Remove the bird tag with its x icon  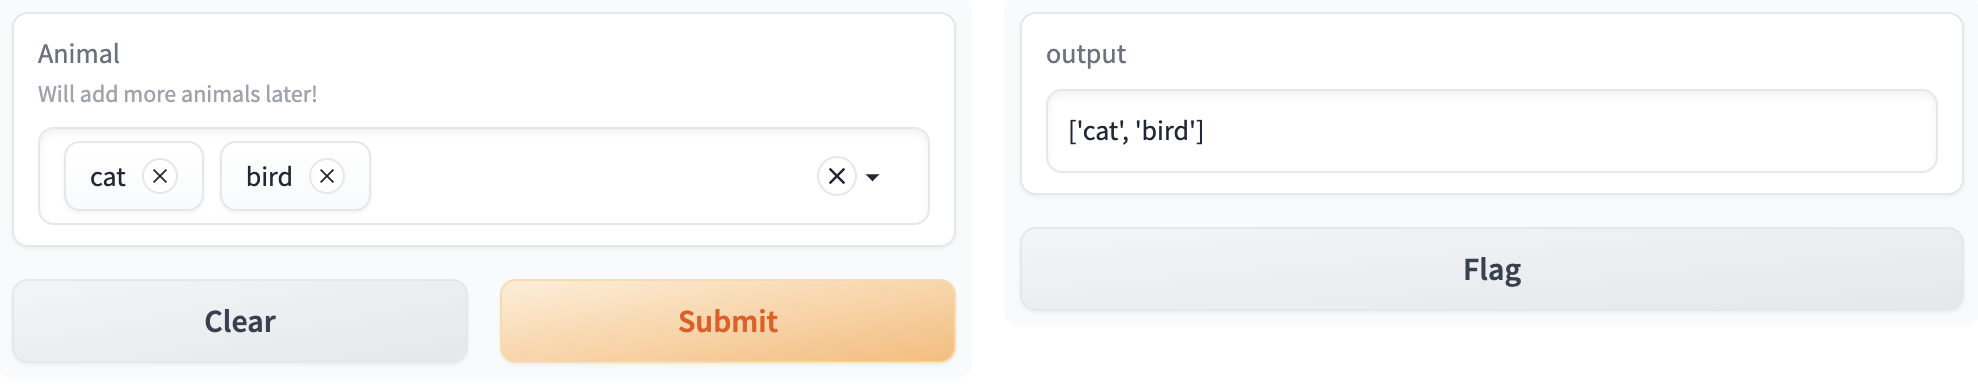click(x=327, y=176)
